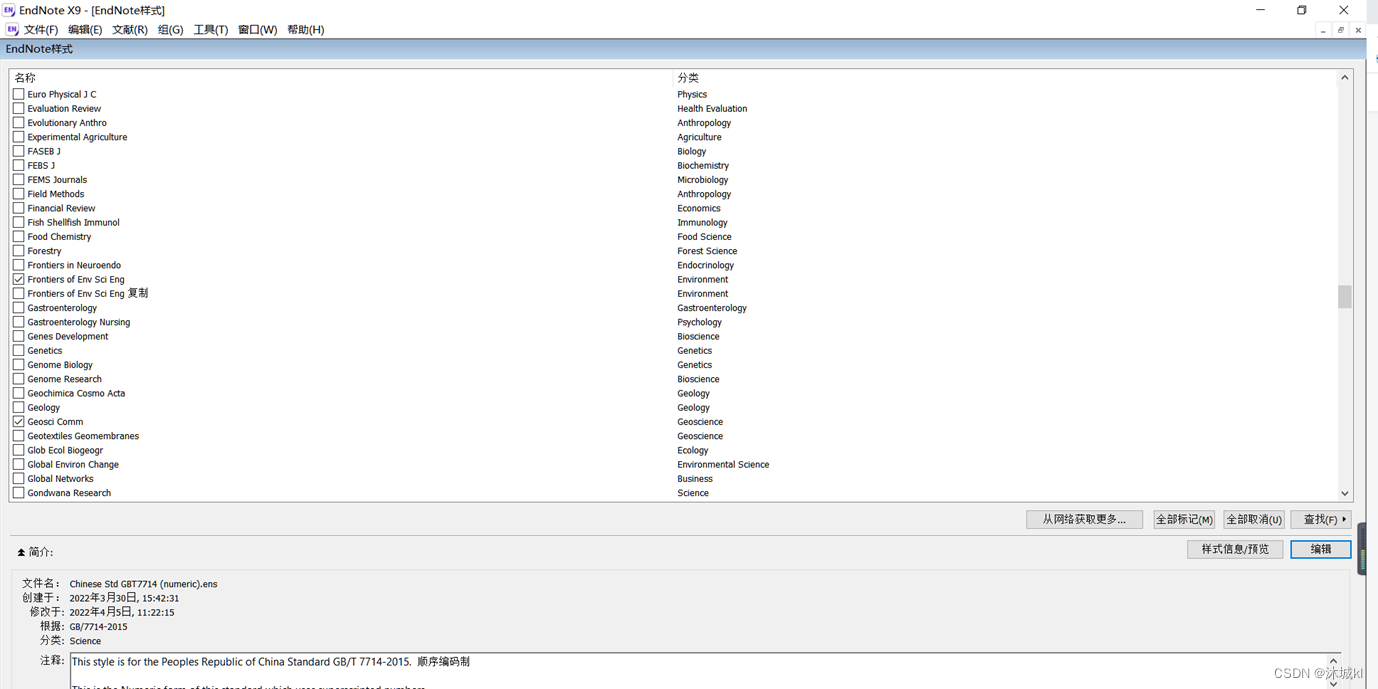The image size is (1378, 689).
Task: Click the Forest Science category cell
Action: 707,251
